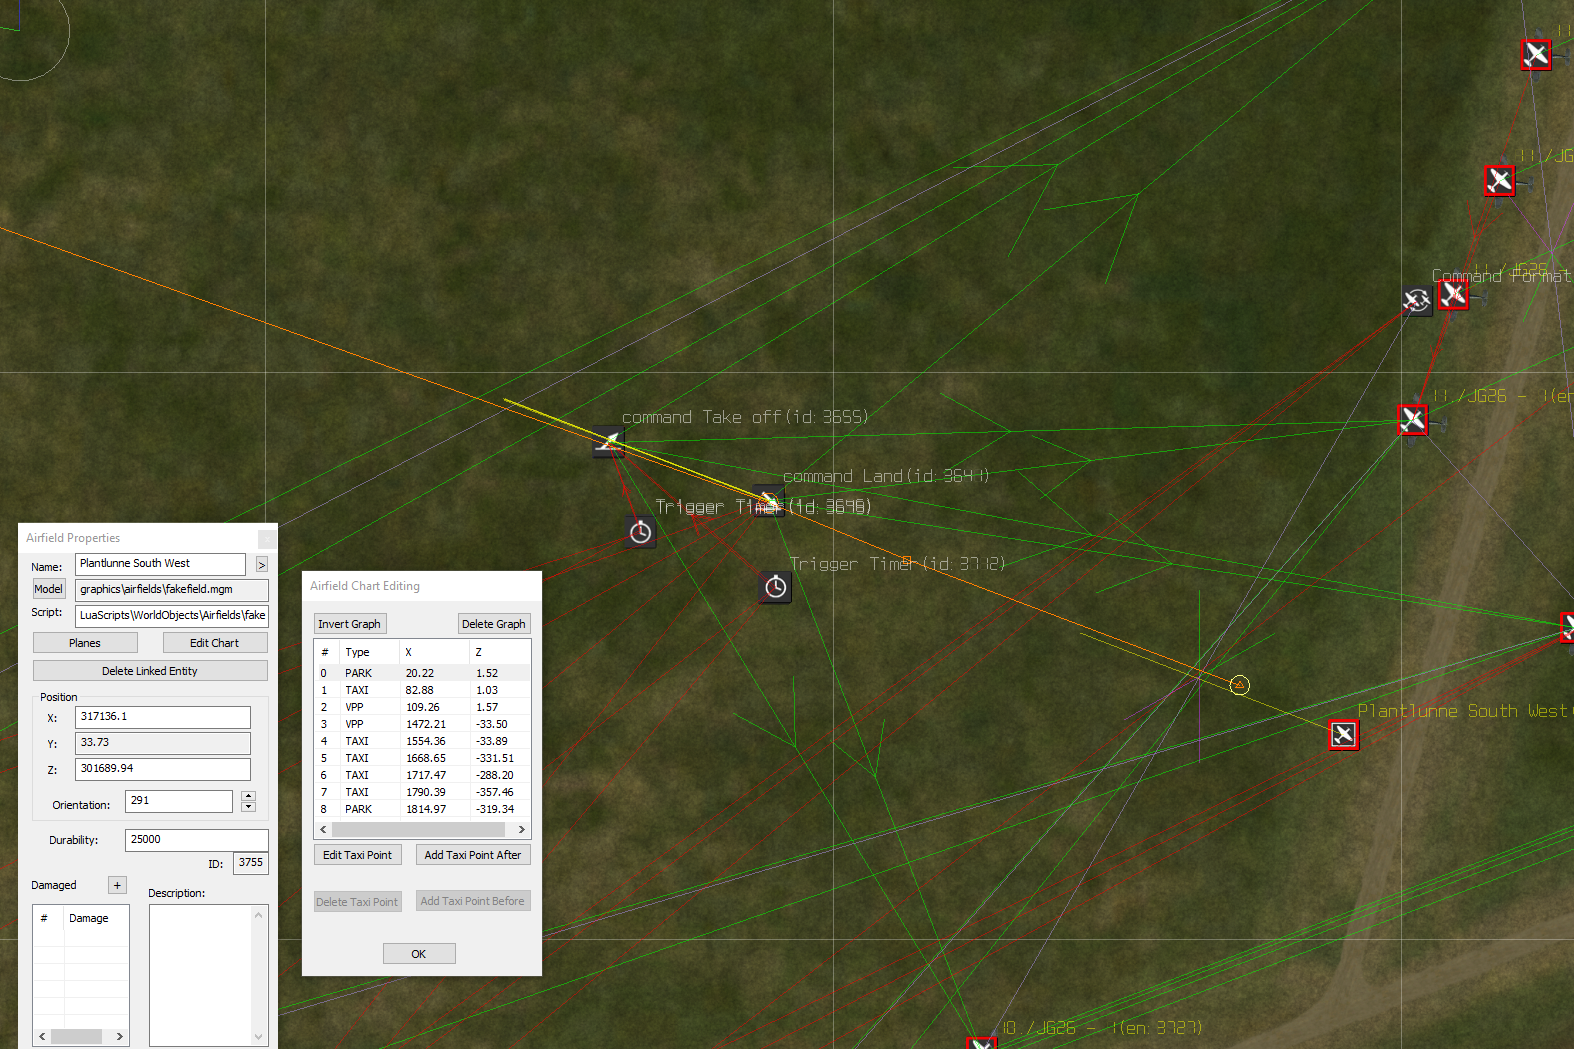Image resolution: width=1574 pixels, height=1049 pixels.
Task: Add a Damaged entry with plus button
Action: [x=118, y=885]
